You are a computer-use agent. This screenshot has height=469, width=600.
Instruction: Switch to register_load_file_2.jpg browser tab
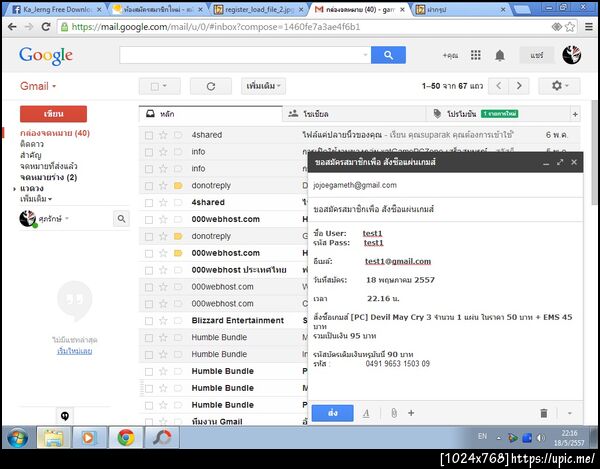tap(259, 10)
